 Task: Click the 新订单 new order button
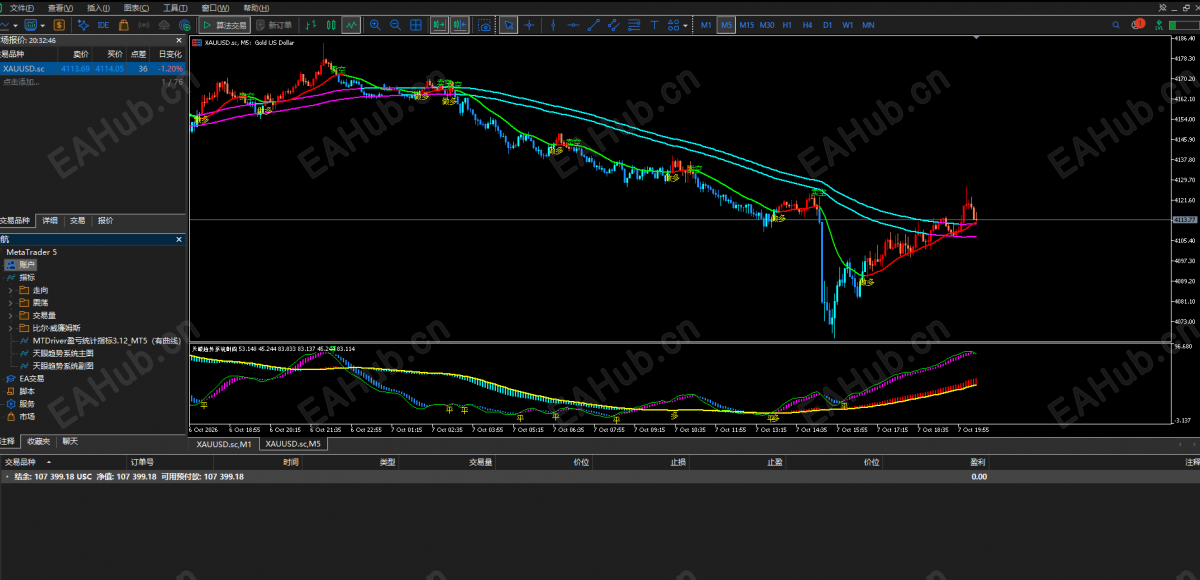coord(274,24)
